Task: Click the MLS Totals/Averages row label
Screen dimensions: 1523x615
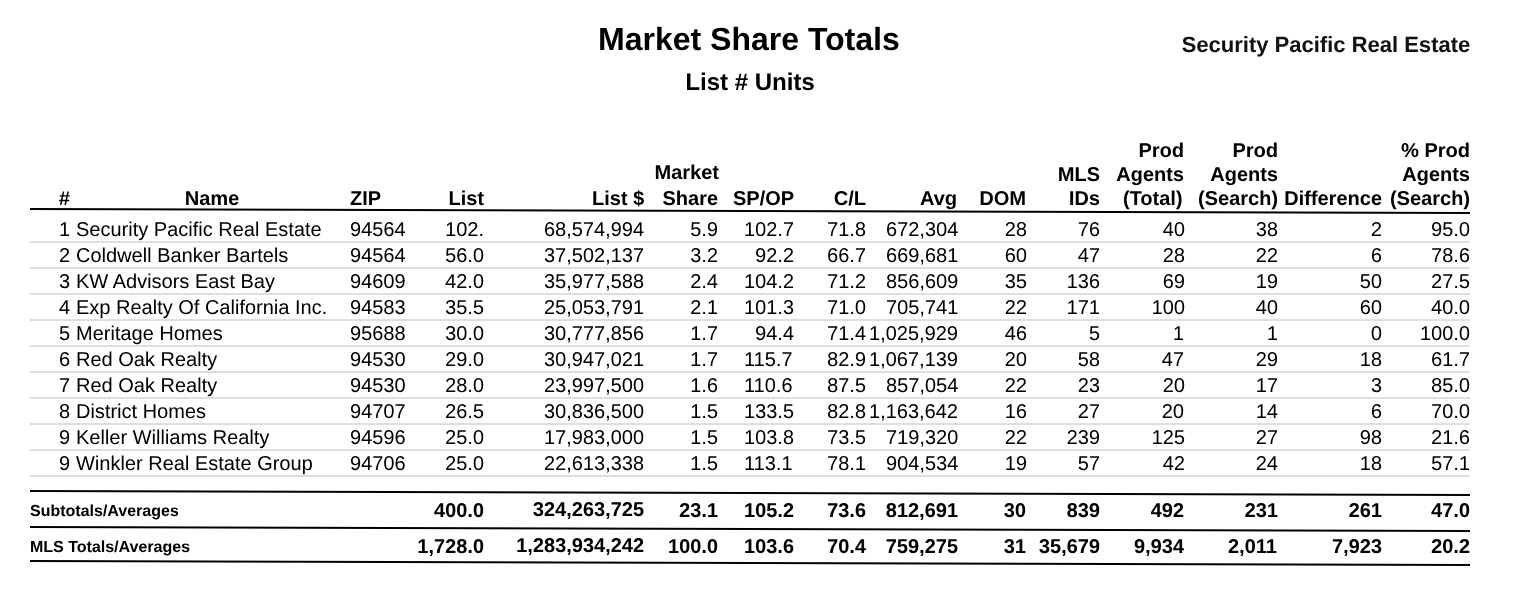Action: pos(110,547)
